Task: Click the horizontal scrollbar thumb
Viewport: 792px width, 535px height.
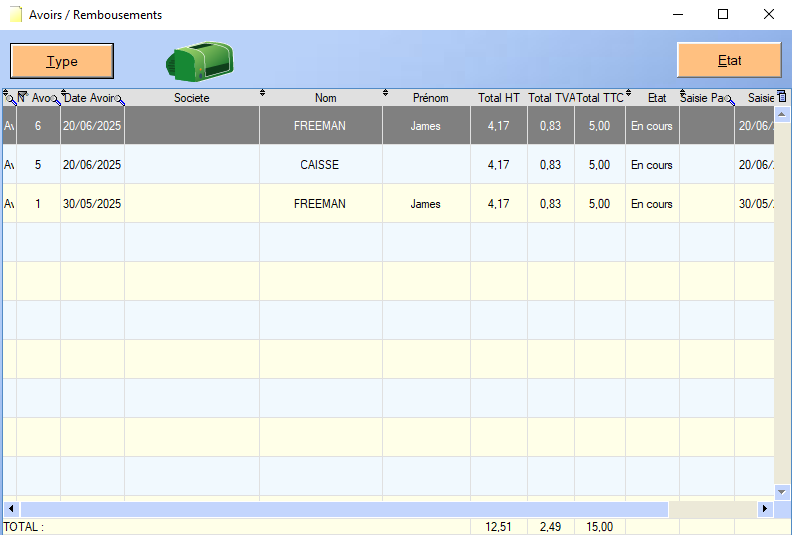Action: click(344, 509)
